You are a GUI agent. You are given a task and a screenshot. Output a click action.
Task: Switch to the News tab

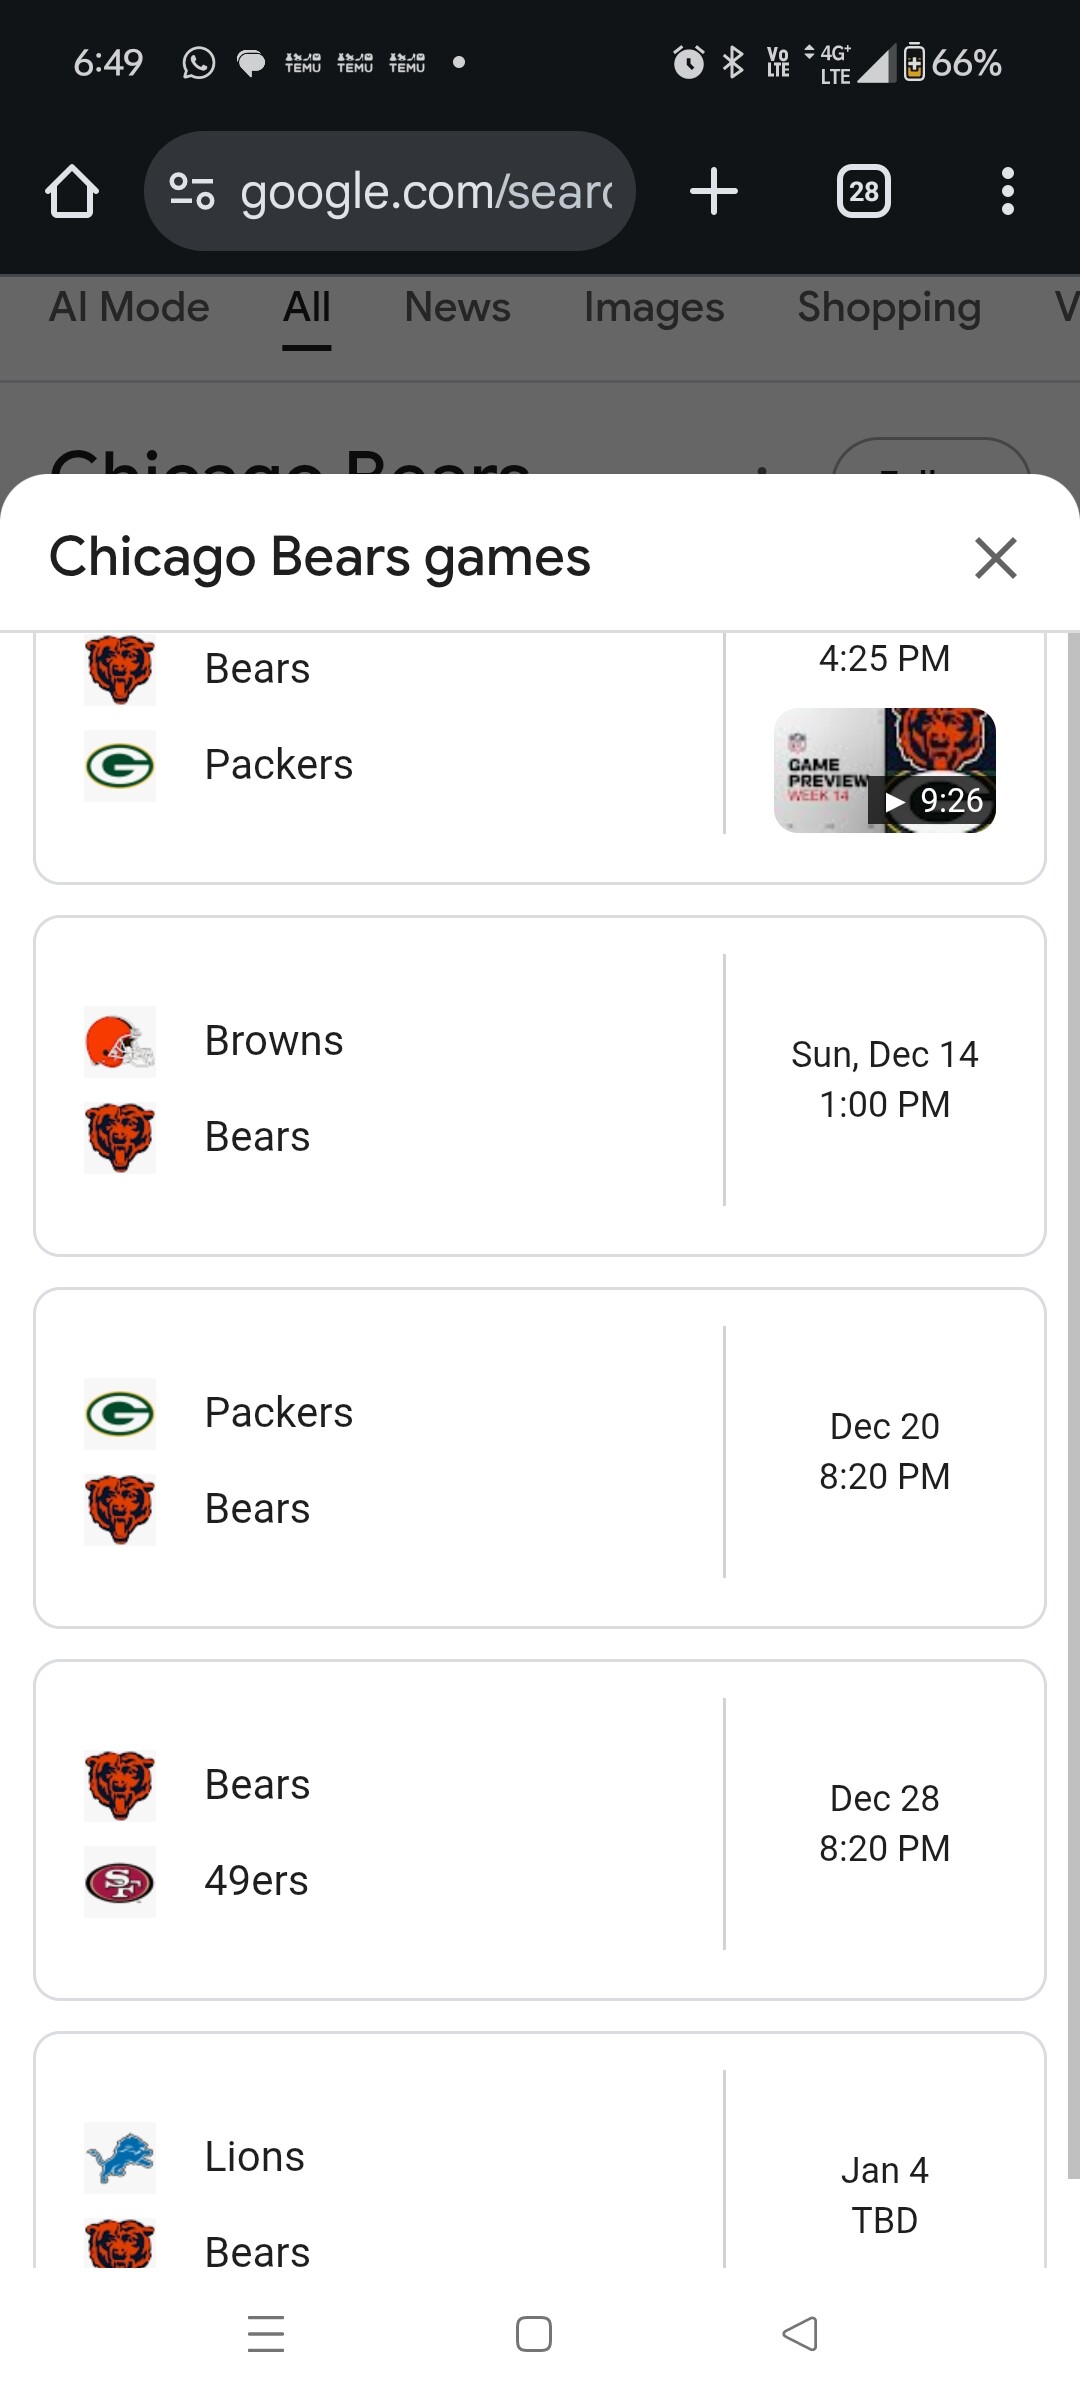457,308
